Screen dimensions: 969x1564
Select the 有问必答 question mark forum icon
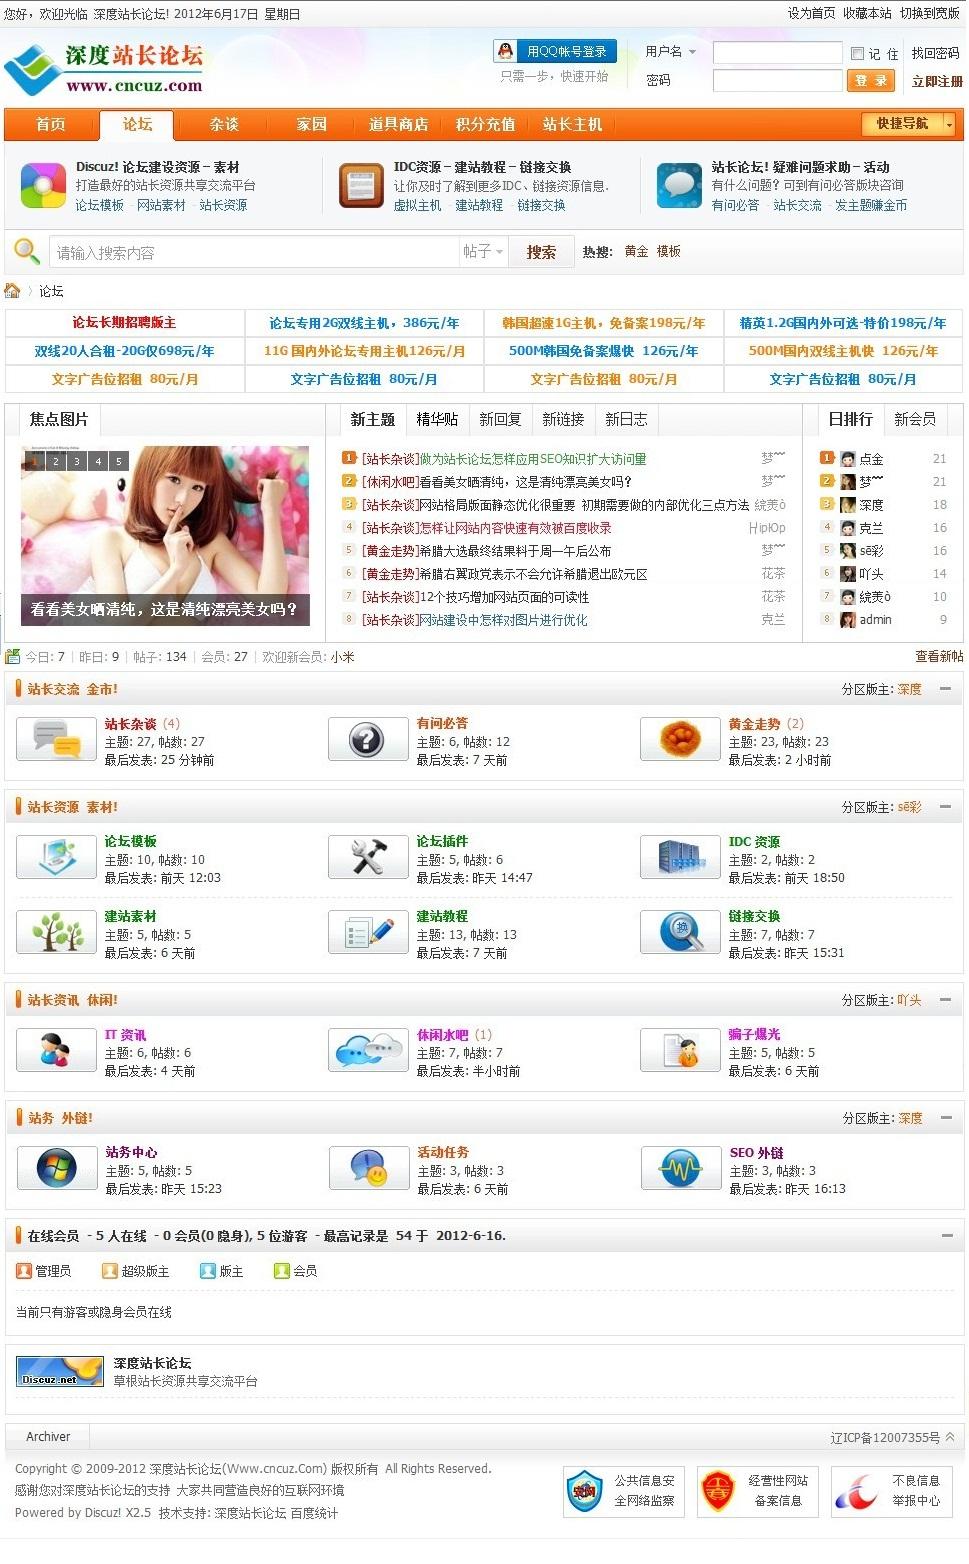pyautogui.click(x=367, y=739)
